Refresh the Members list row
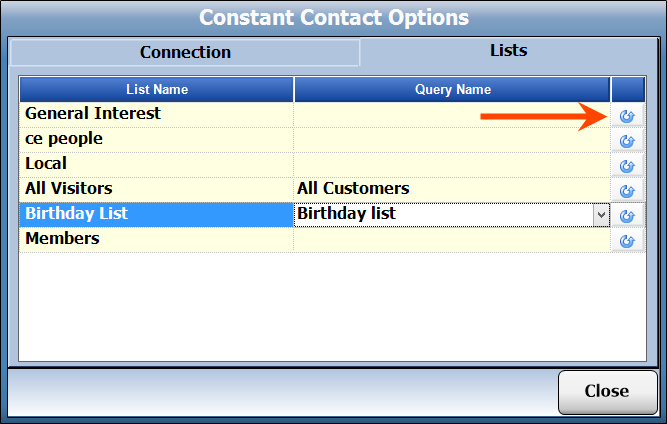 [x=627, y=240]
